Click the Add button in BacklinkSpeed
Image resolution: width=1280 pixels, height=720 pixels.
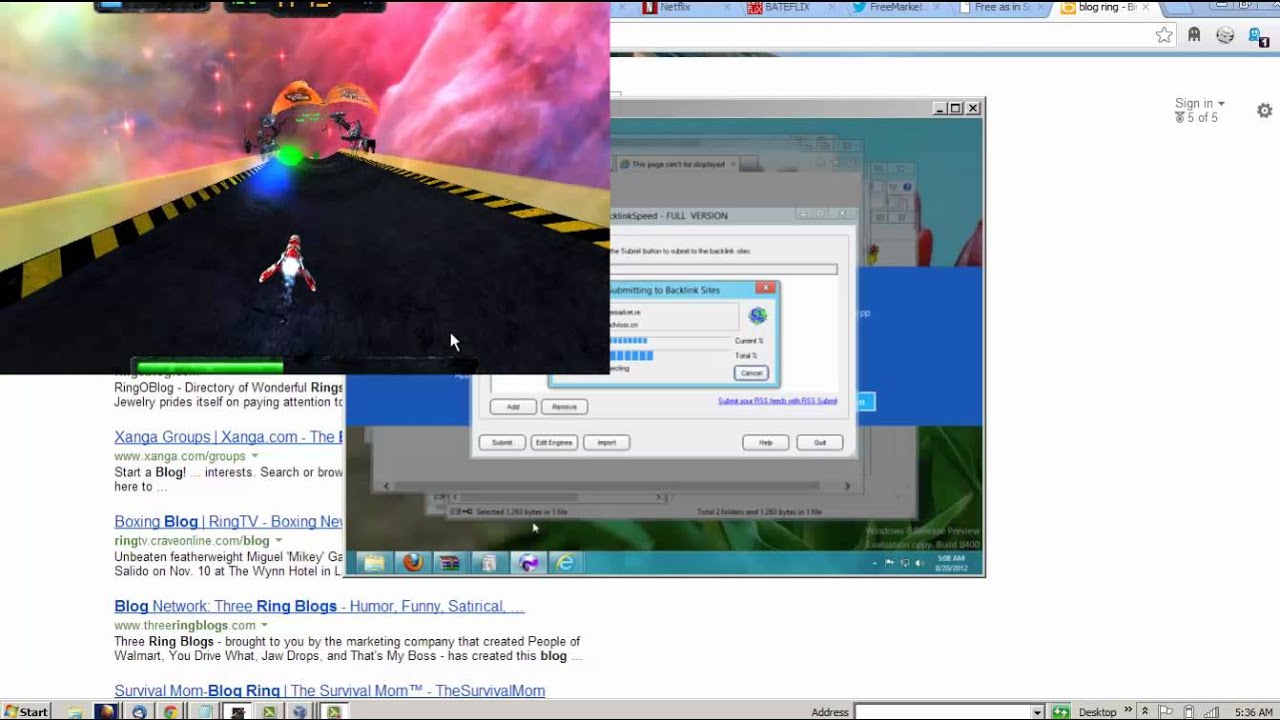tap(513, 407)
